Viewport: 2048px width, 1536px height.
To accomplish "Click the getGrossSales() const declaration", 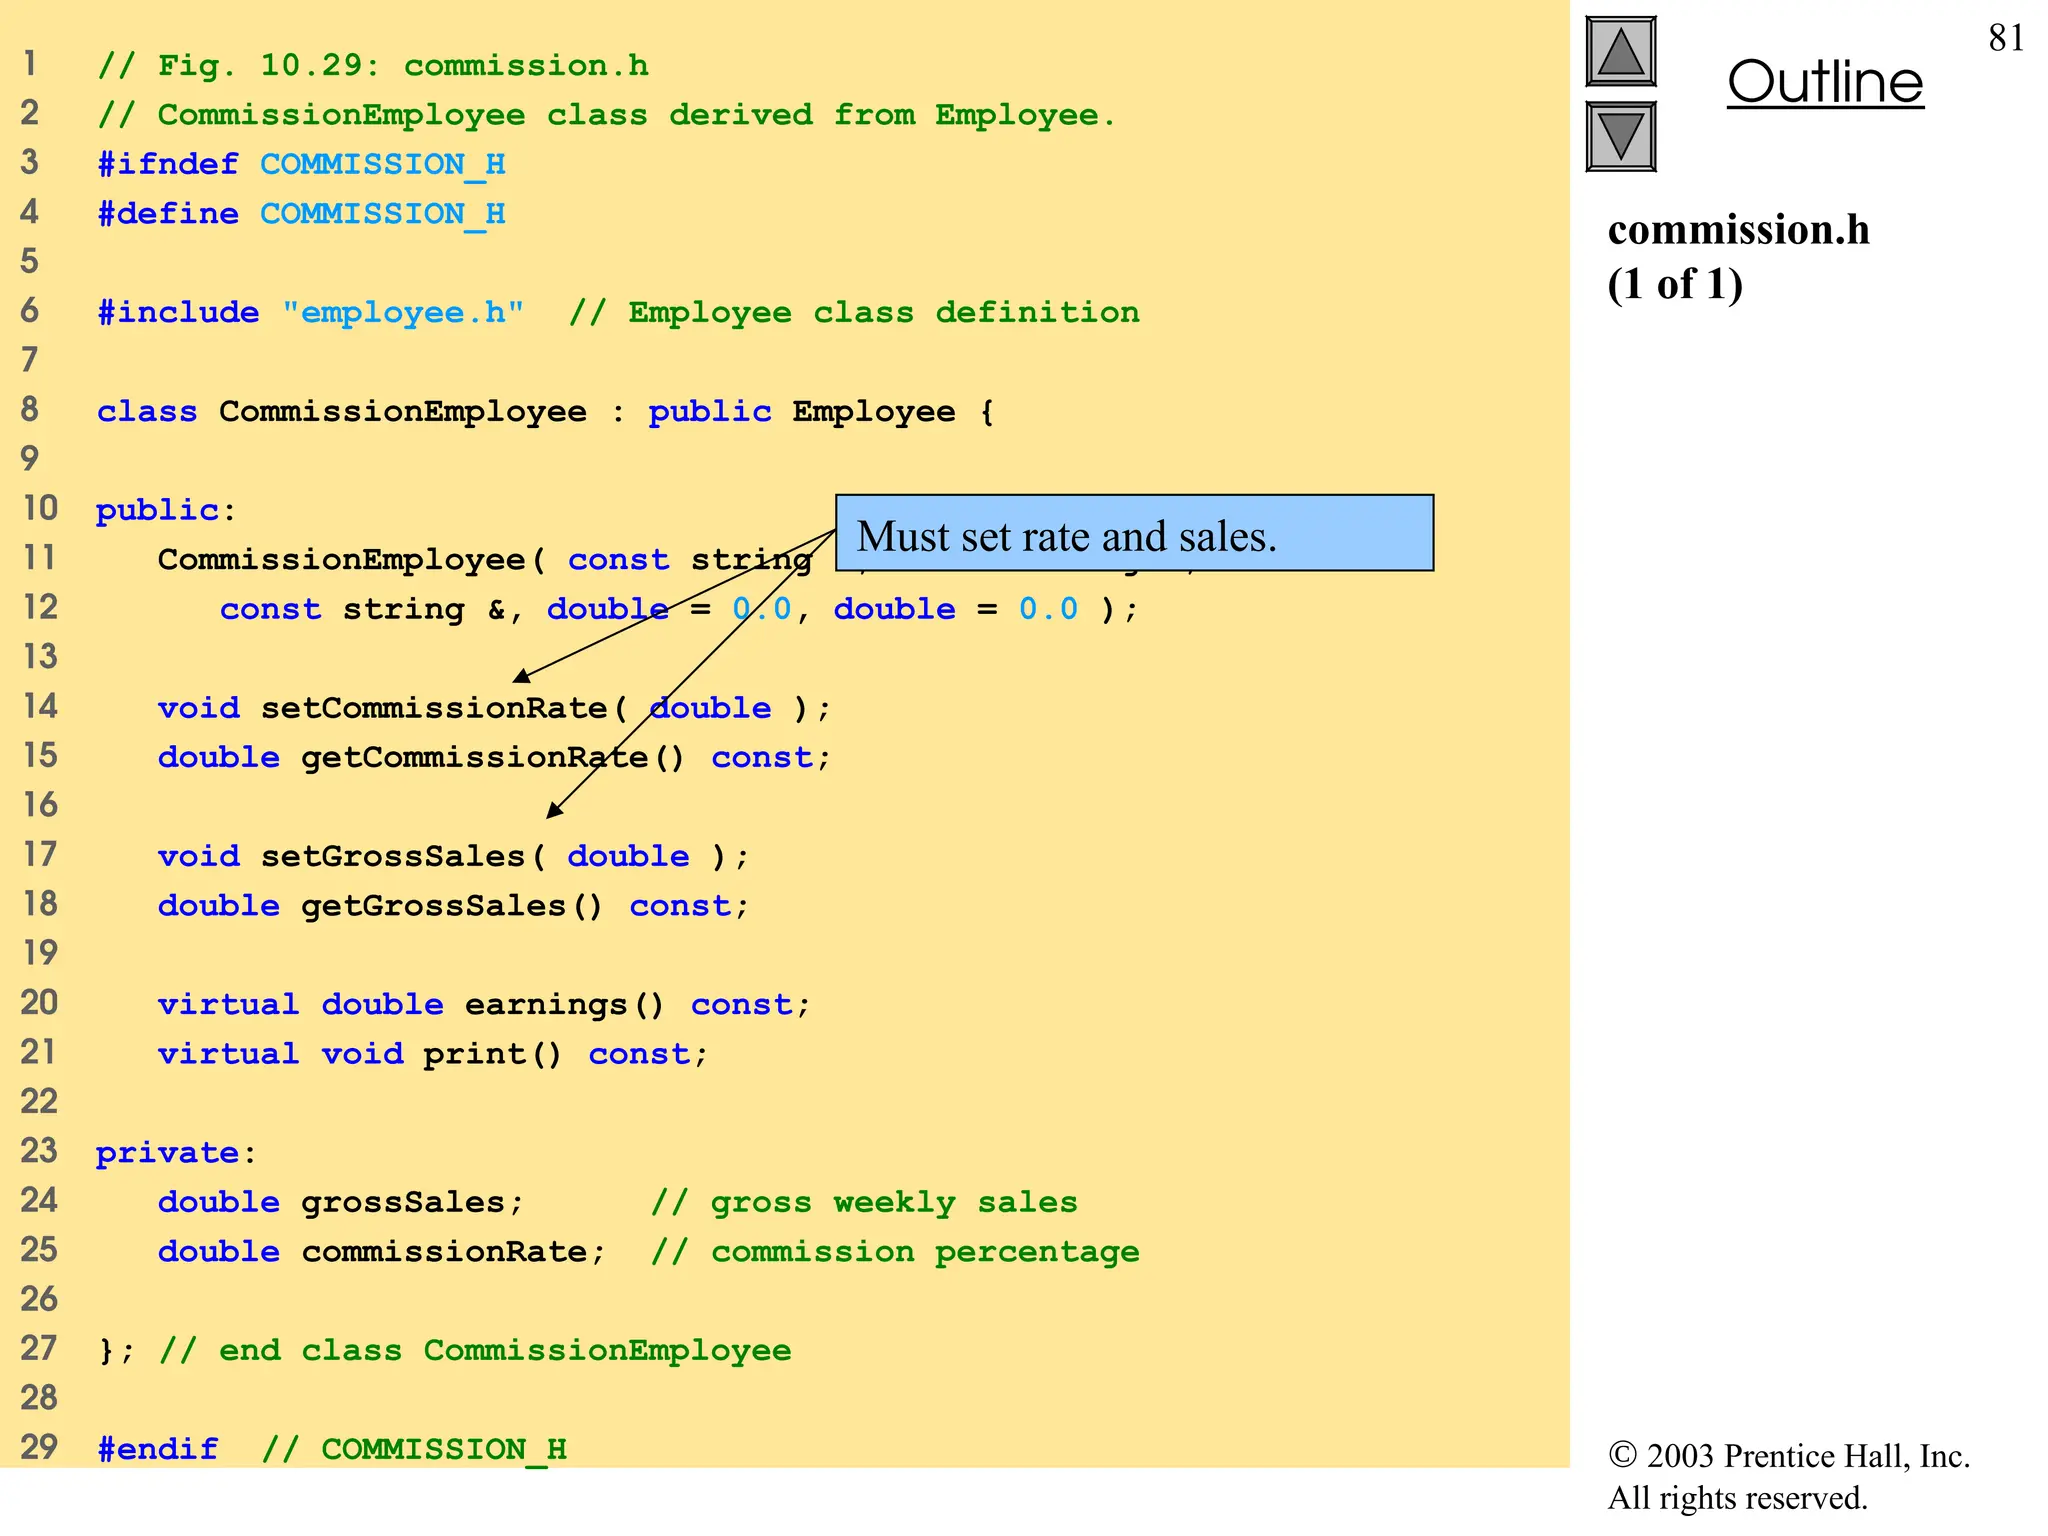I will [x=453, y=906].
